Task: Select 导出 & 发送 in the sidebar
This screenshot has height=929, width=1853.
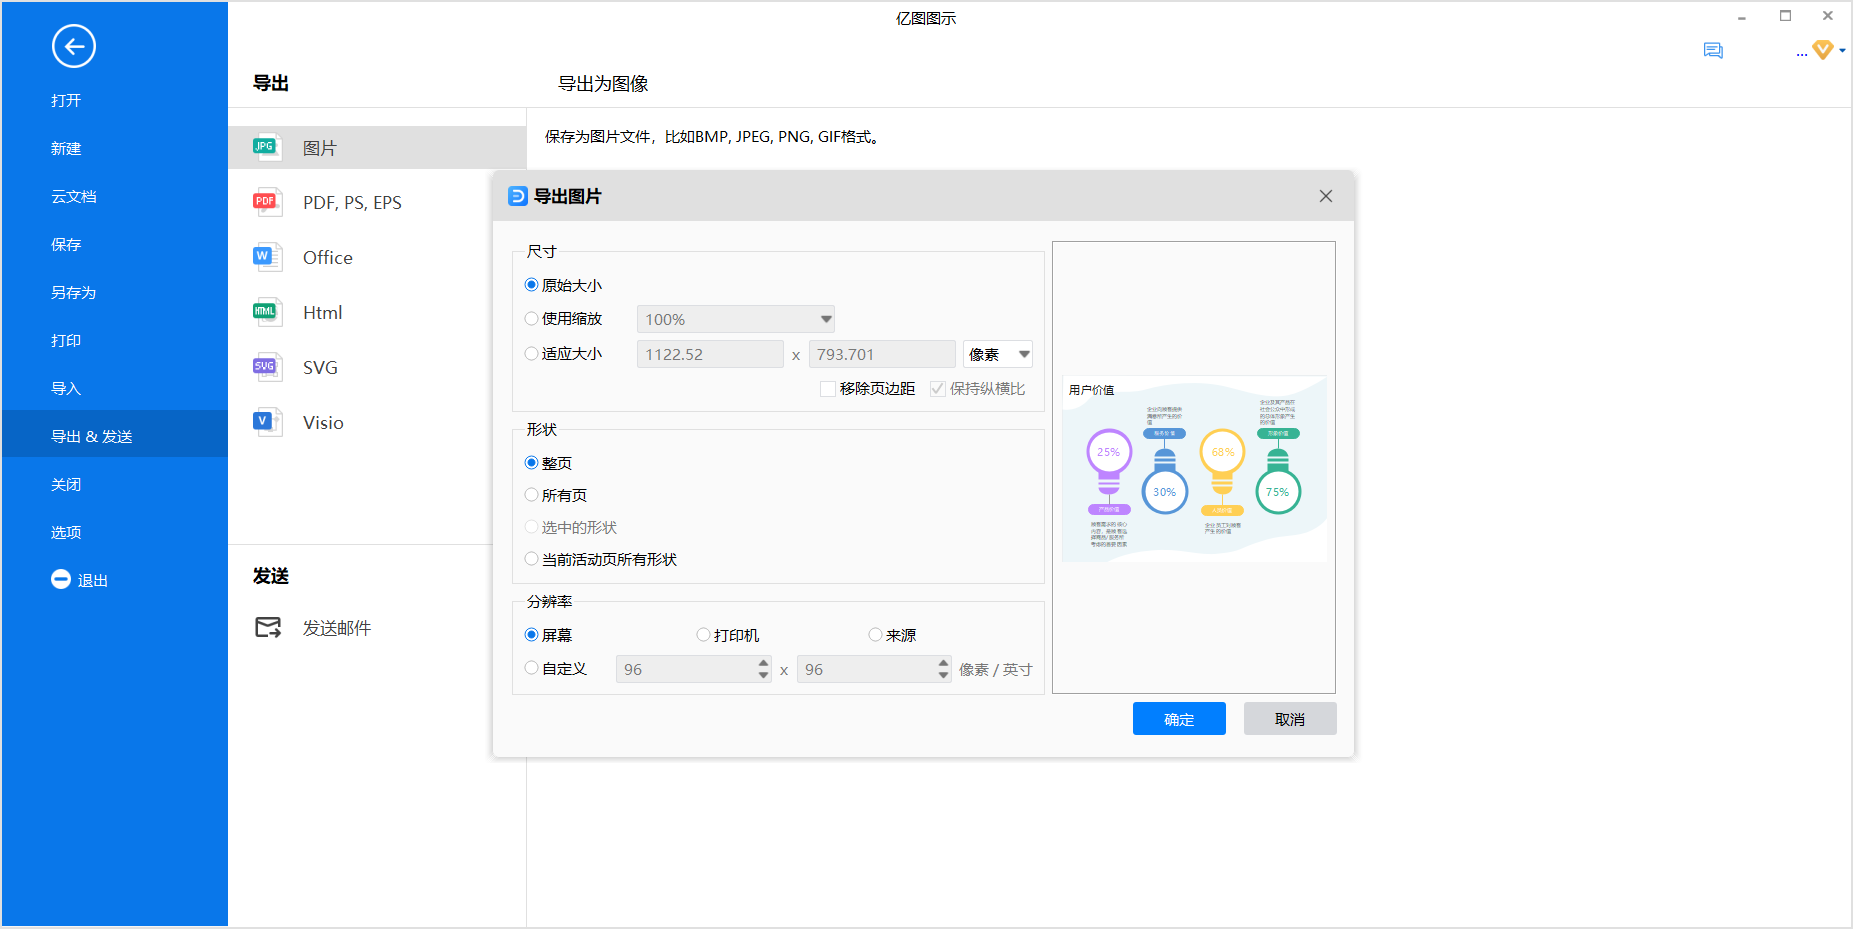Action: coord(115,434)
